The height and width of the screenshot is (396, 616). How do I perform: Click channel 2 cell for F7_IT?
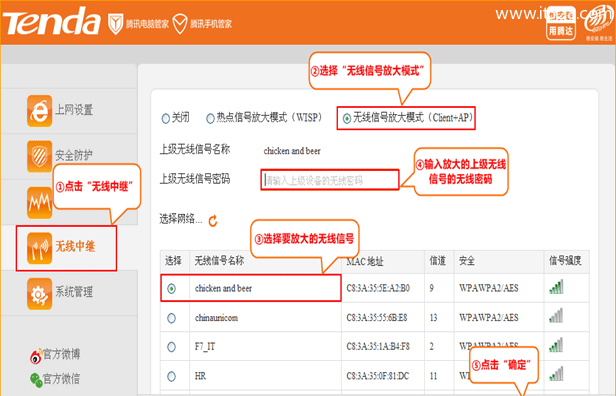pyautogui.click(x=431, y=346)
